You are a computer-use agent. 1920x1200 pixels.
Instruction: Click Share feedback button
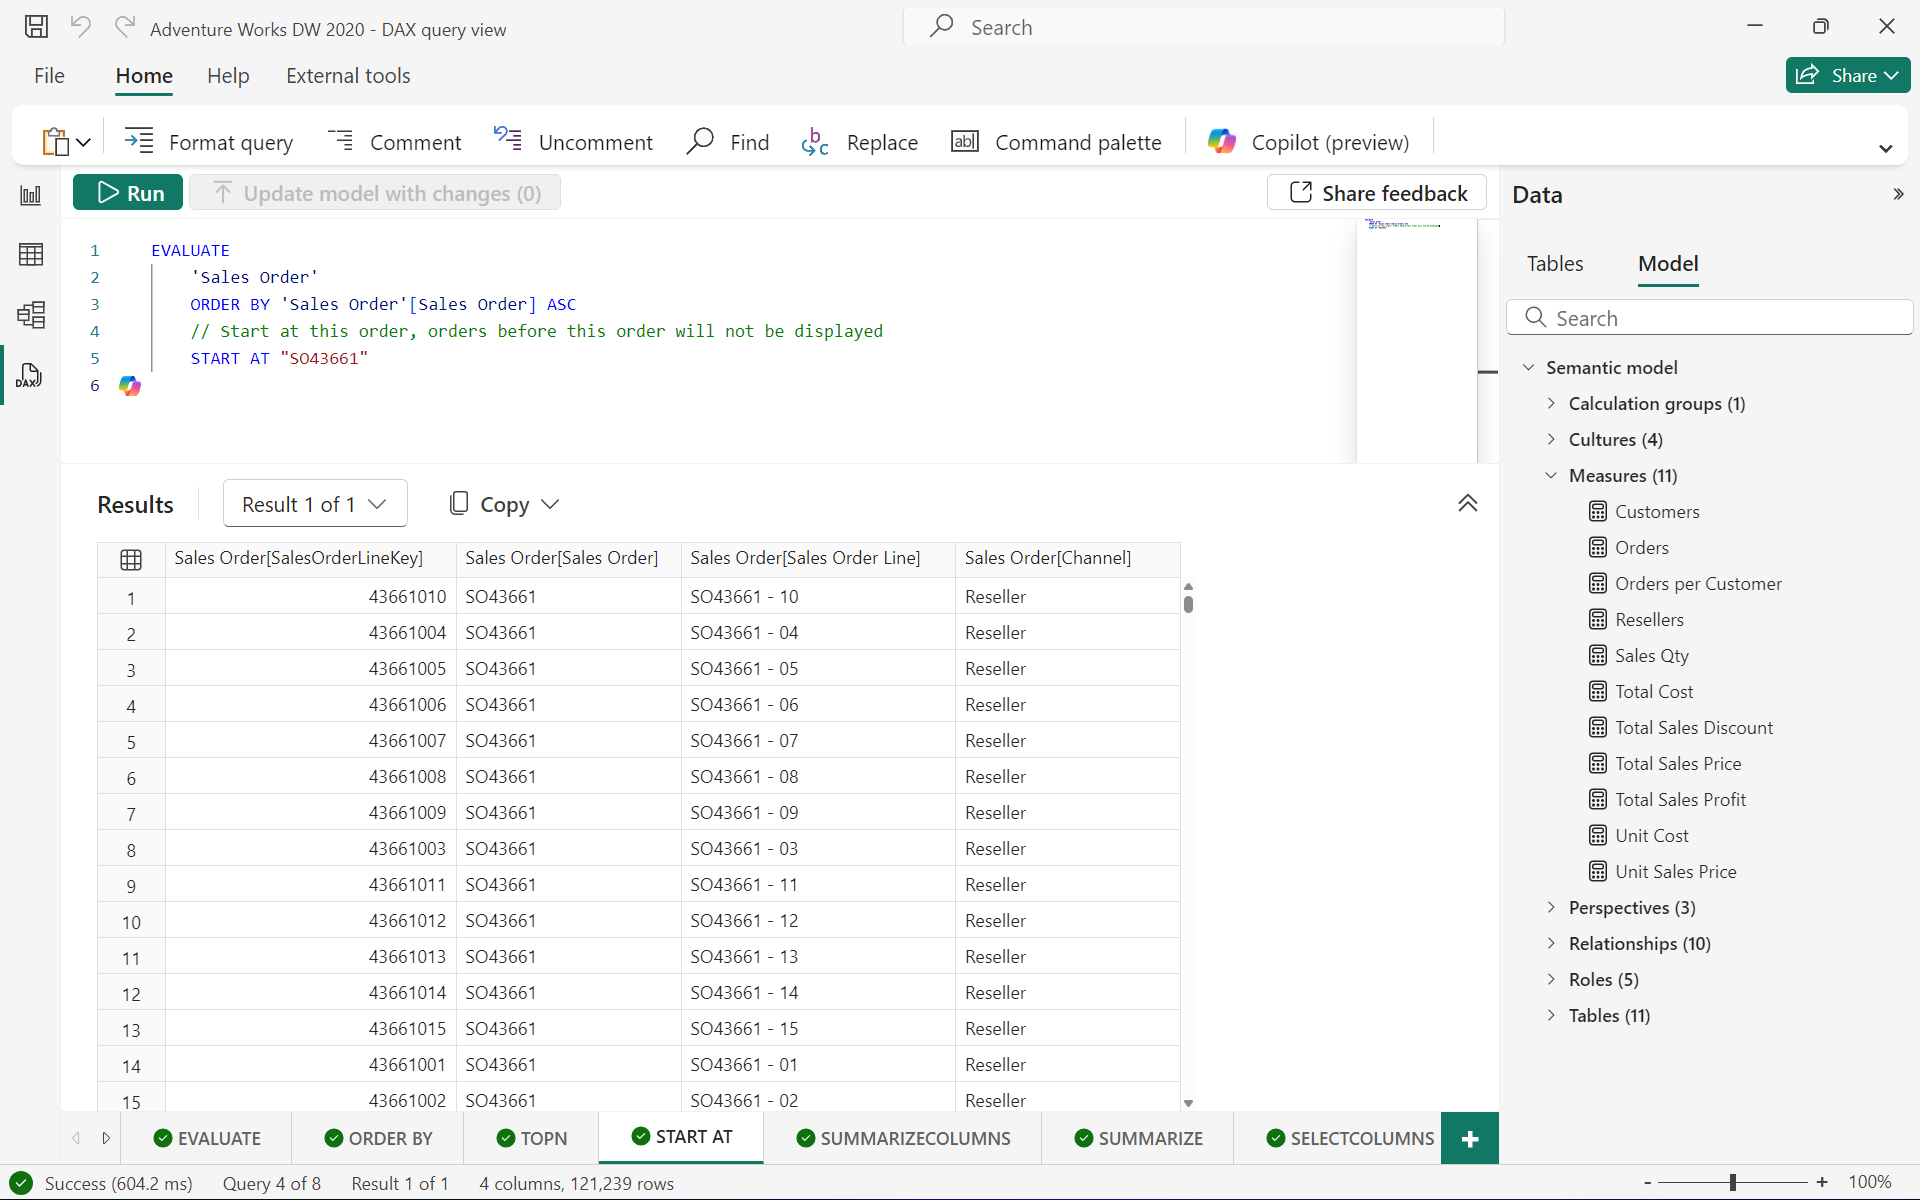1377,192
